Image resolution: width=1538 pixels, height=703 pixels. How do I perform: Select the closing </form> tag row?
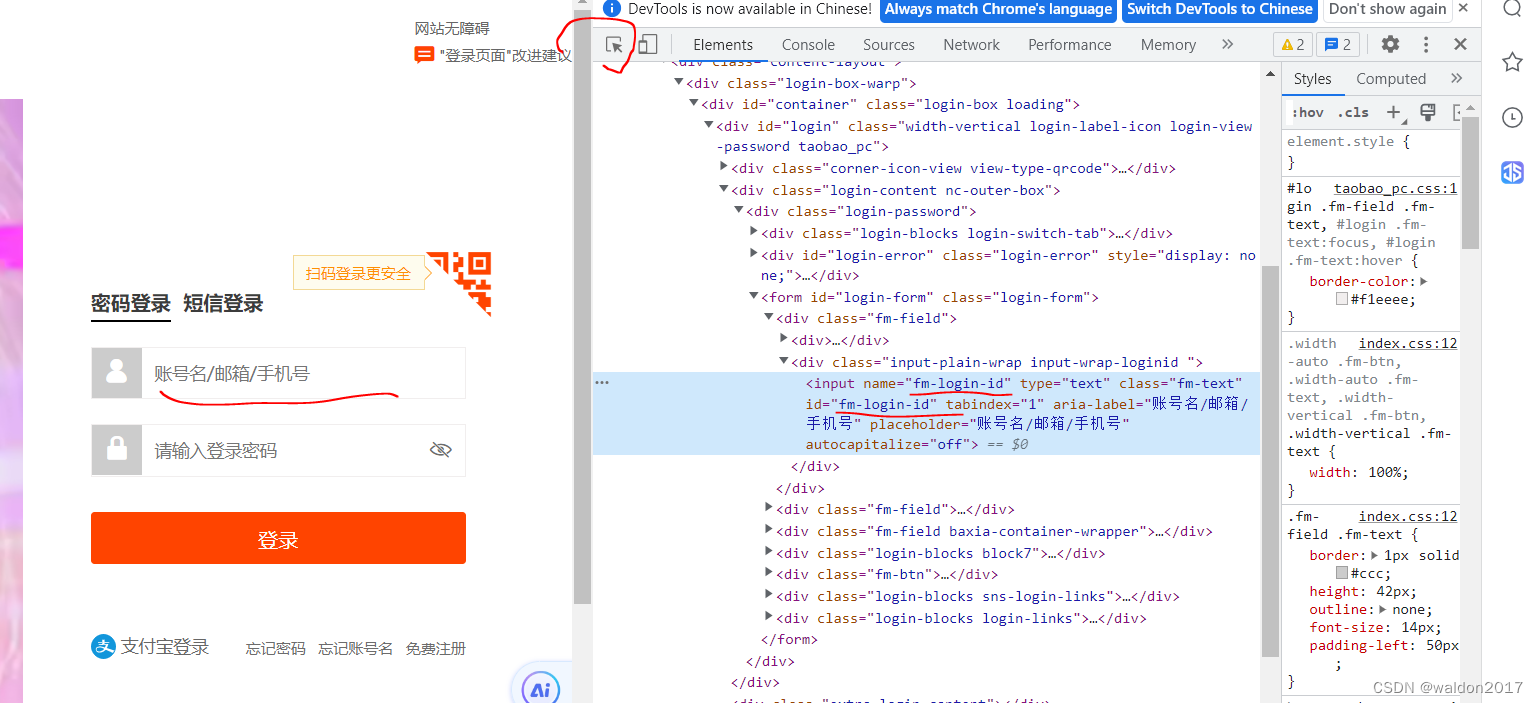coord(789,639)
